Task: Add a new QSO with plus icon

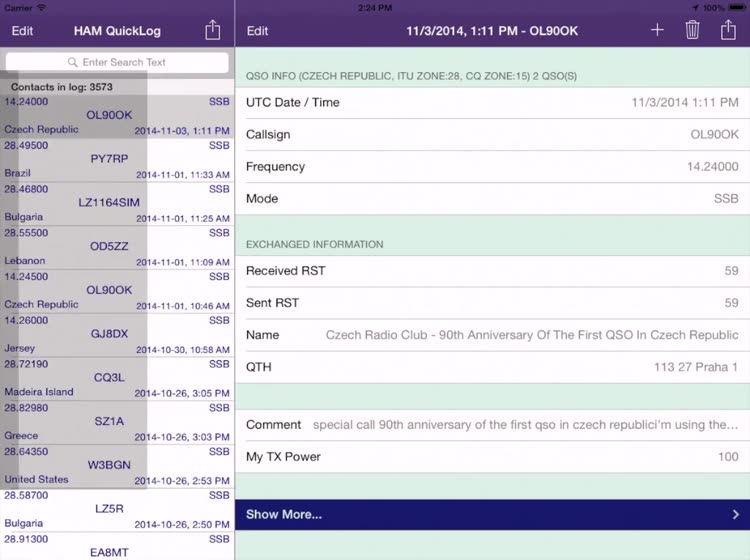Action: point(657,30)
